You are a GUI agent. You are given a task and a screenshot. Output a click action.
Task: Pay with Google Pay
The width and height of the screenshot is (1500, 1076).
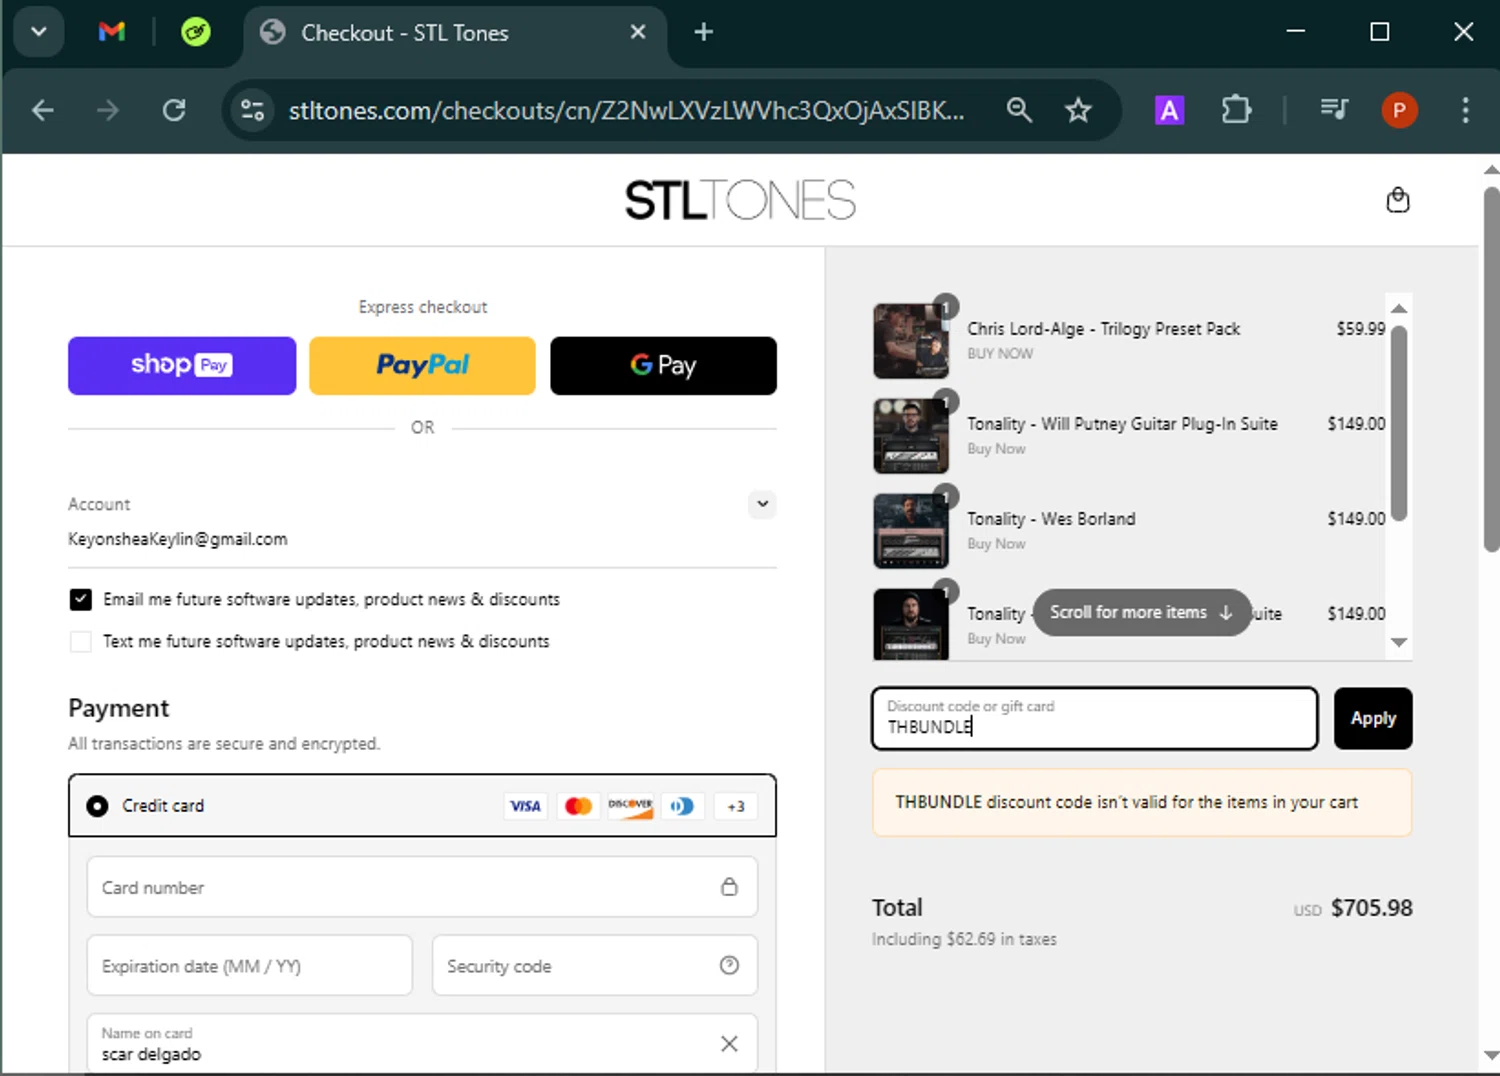coord(663,366)
